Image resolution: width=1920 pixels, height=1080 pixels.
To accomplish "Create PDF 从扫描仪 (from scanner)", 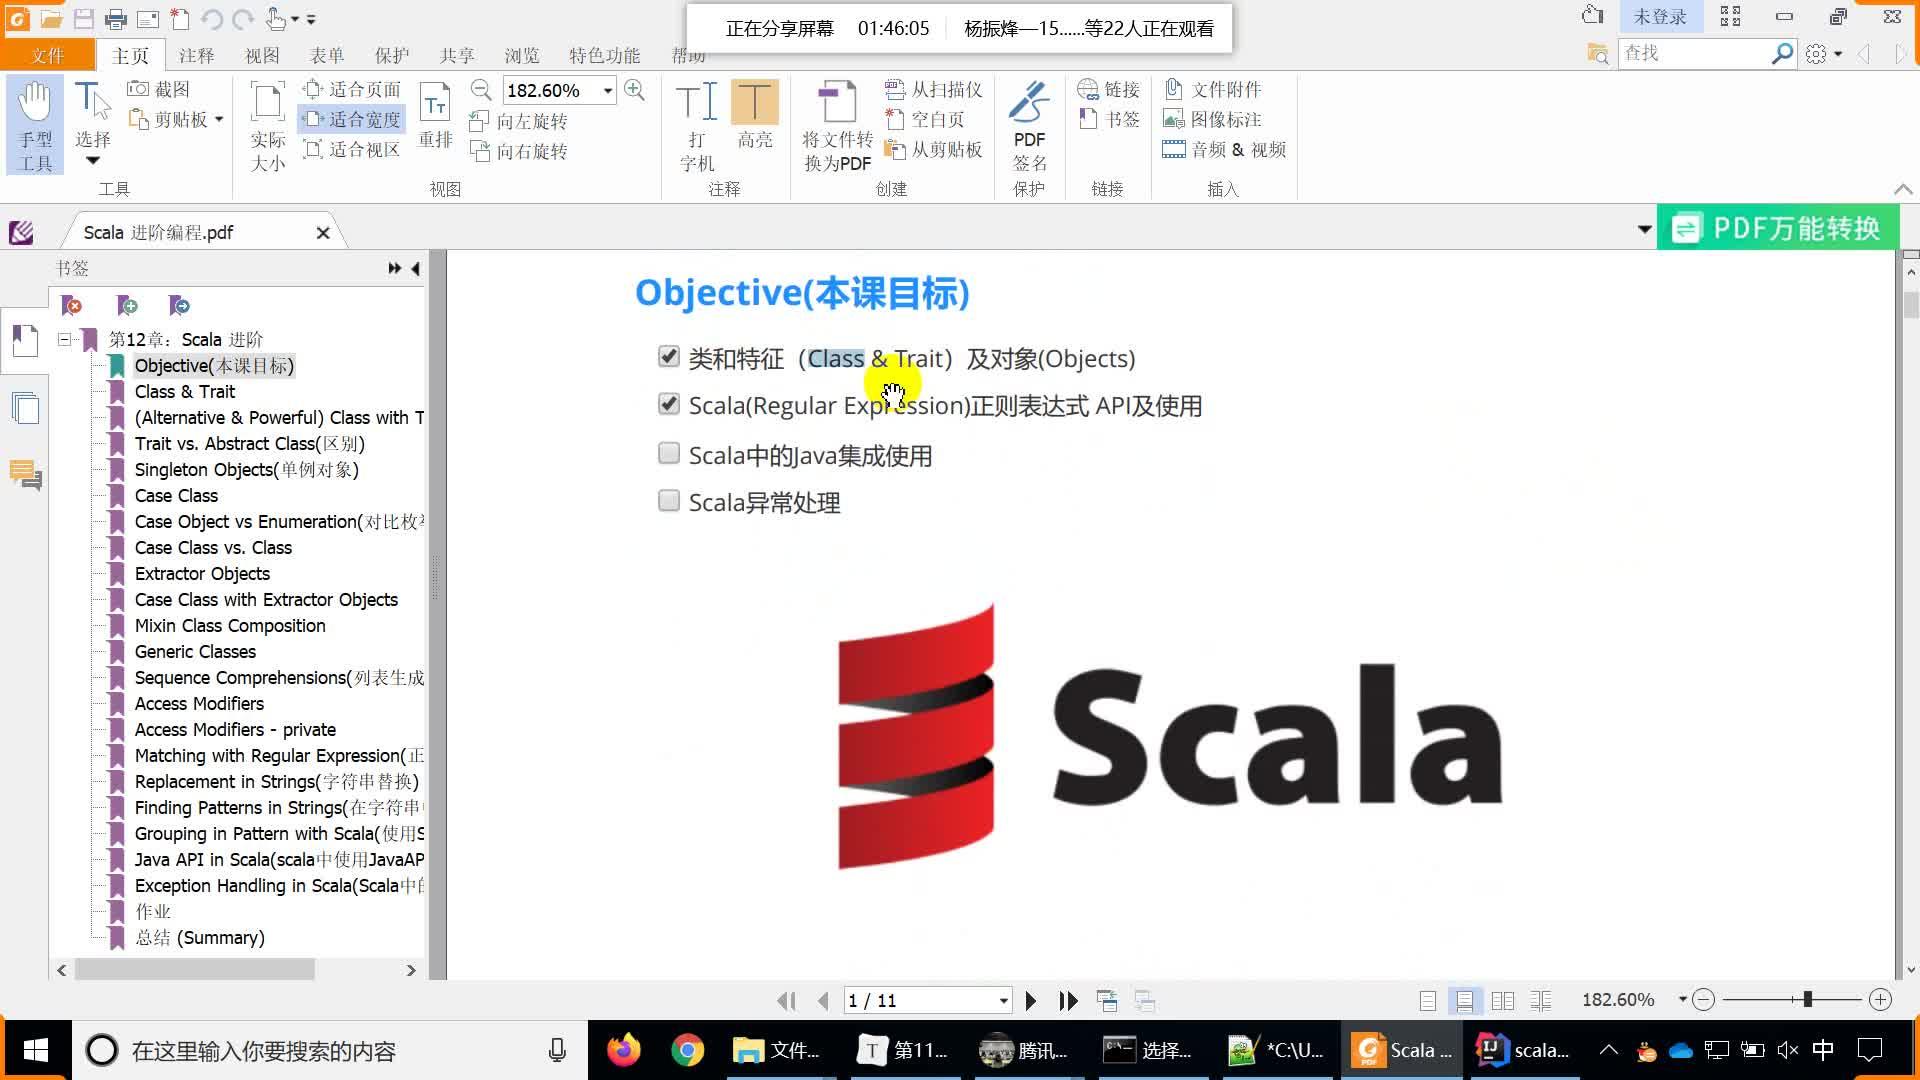I will click(x=932, y=88).
